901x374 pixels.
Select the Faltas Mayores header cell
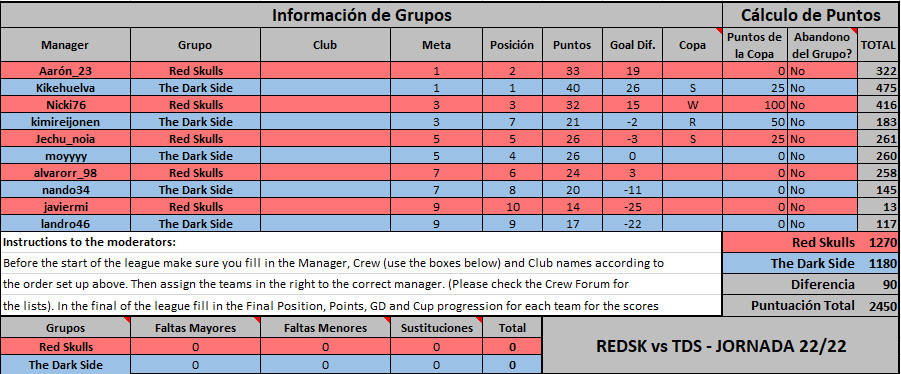coord(195,328)
